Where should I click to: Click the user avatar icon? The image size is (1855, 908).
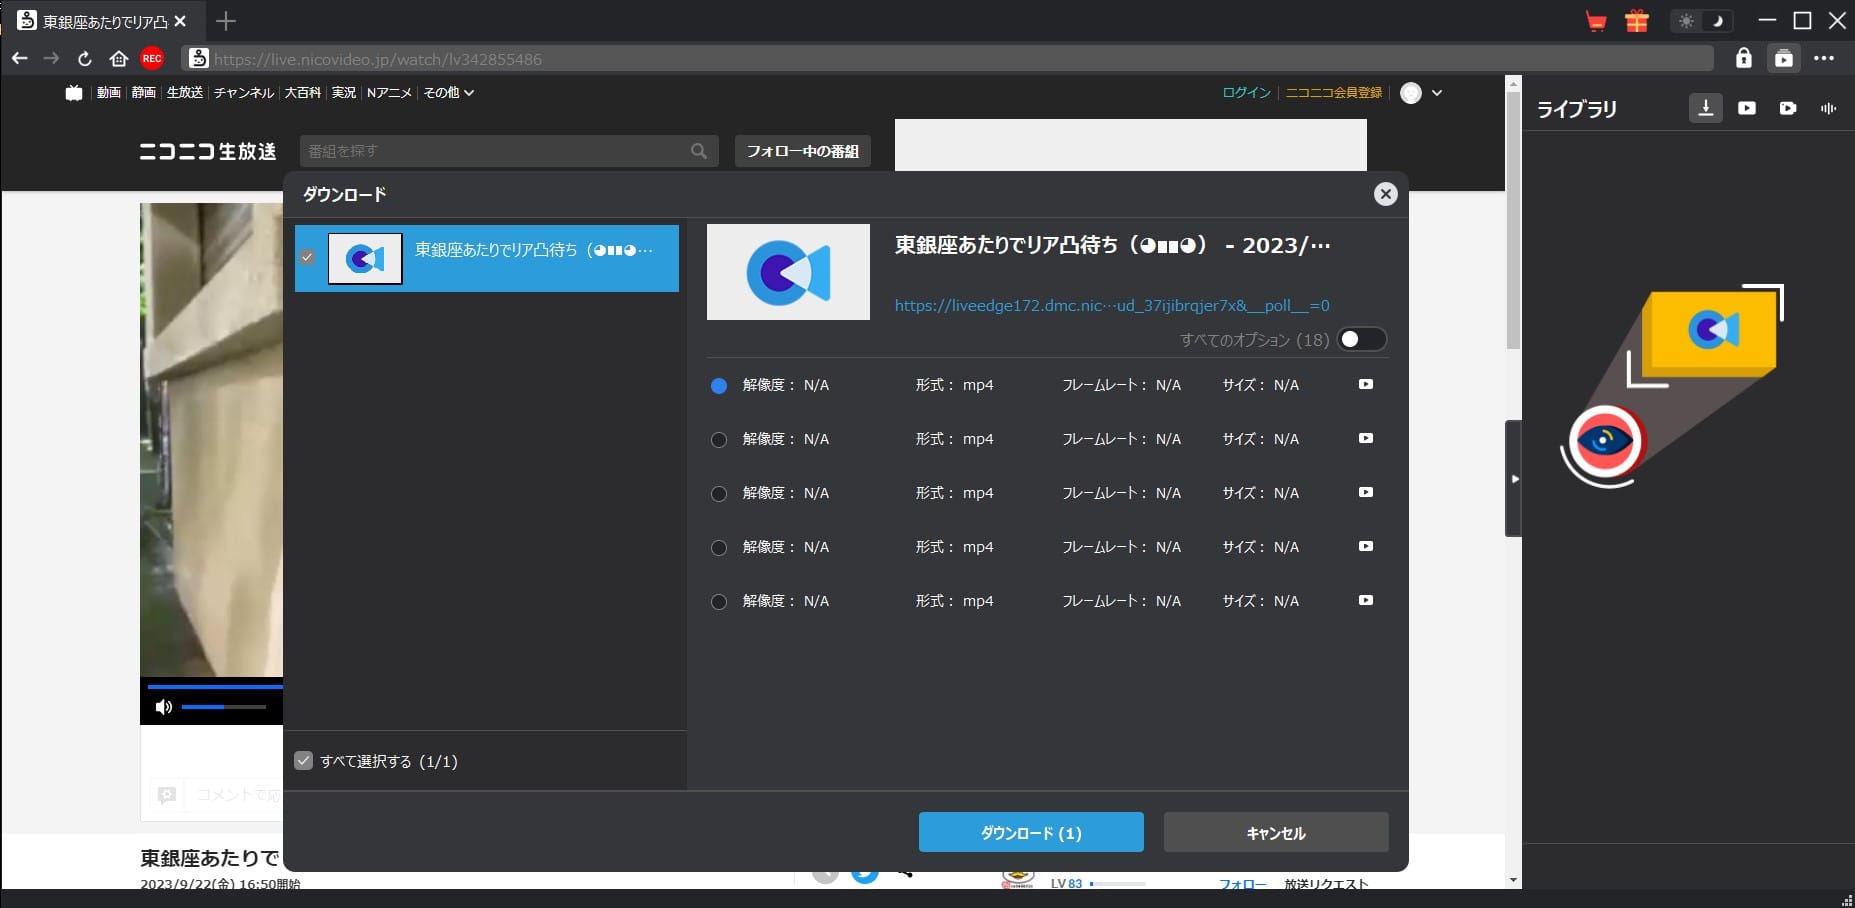1411,93
